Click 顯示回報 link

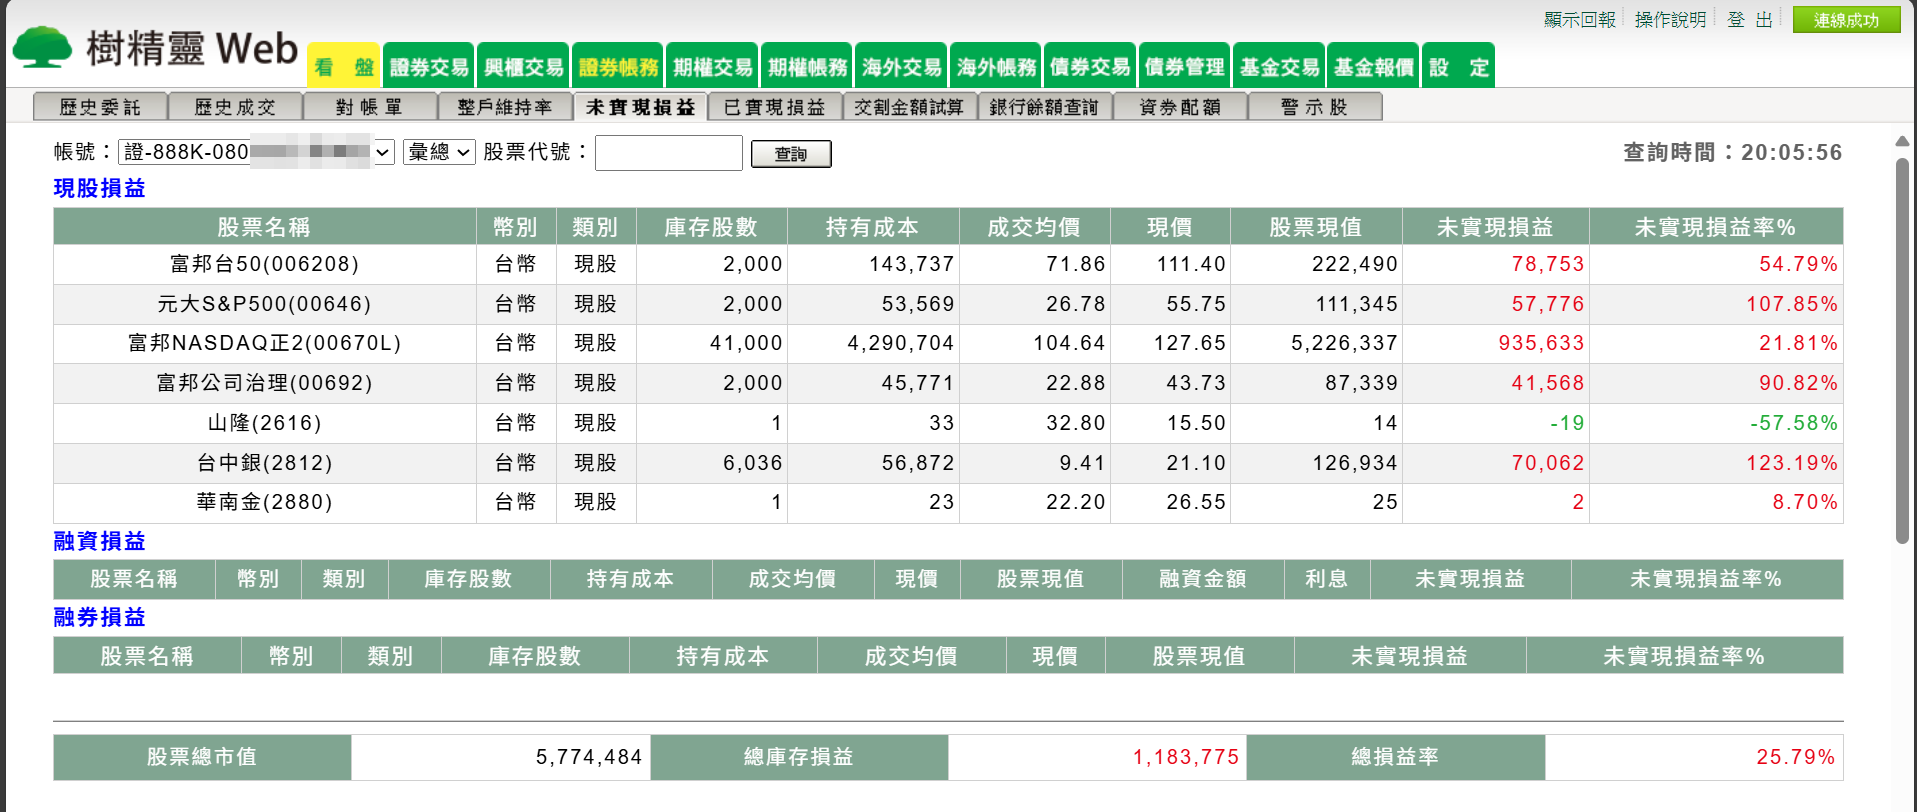point(1579,20)
